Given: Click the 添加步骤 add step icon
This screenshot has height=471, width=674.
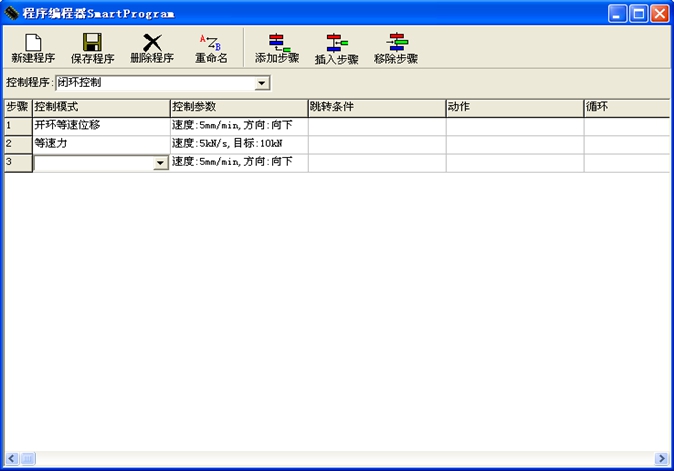Looking at the screenshot, I should pos(276,42).
